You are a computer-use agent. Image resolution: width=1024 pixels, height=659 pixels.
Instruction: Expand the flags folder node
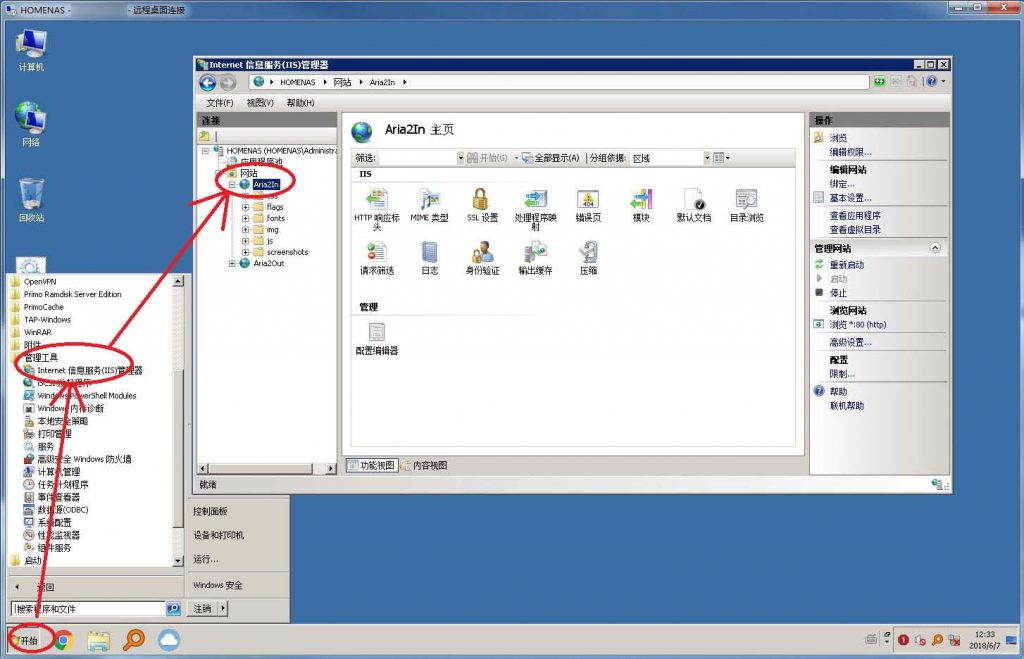tap(246, 207)
